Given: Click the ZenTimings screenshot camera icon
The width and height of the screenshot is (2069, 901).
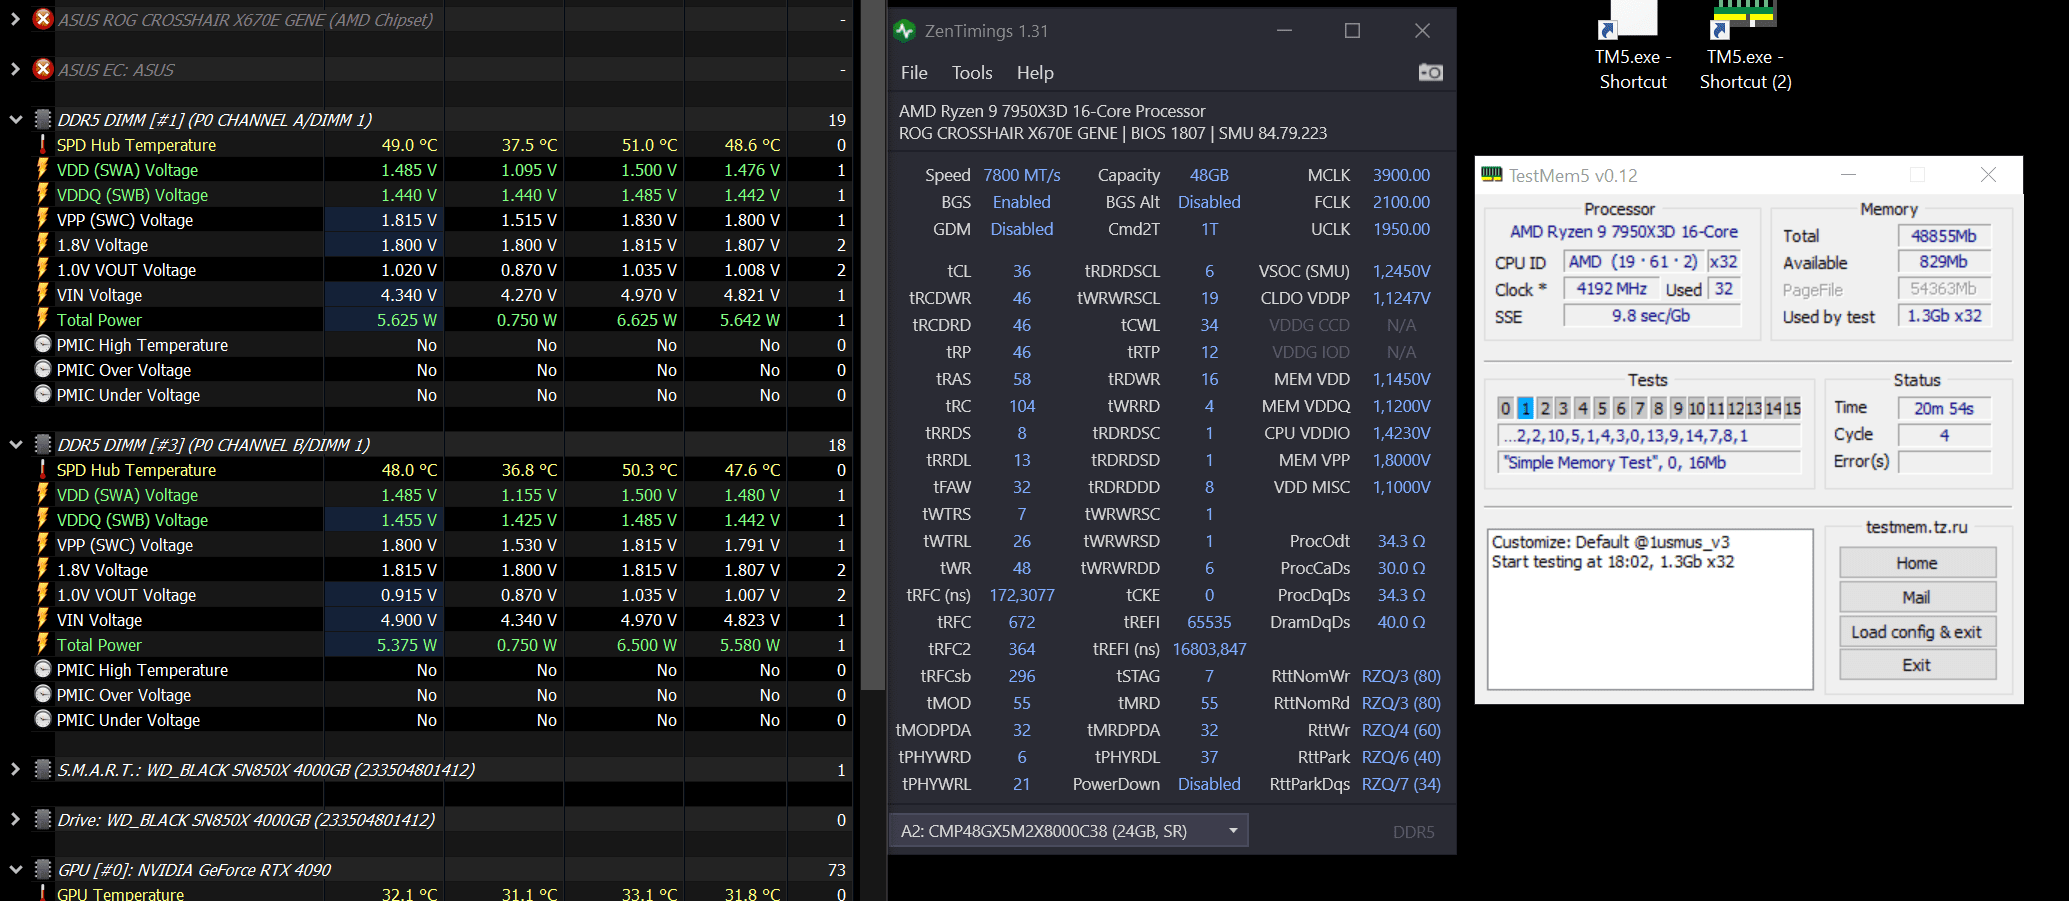Looking at the screenshot, I should [1430, 72].
